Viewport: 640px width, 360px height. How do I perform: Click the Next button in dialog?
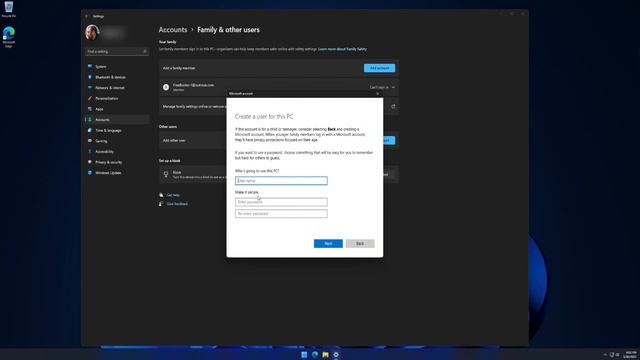click(x=328, y=243)
